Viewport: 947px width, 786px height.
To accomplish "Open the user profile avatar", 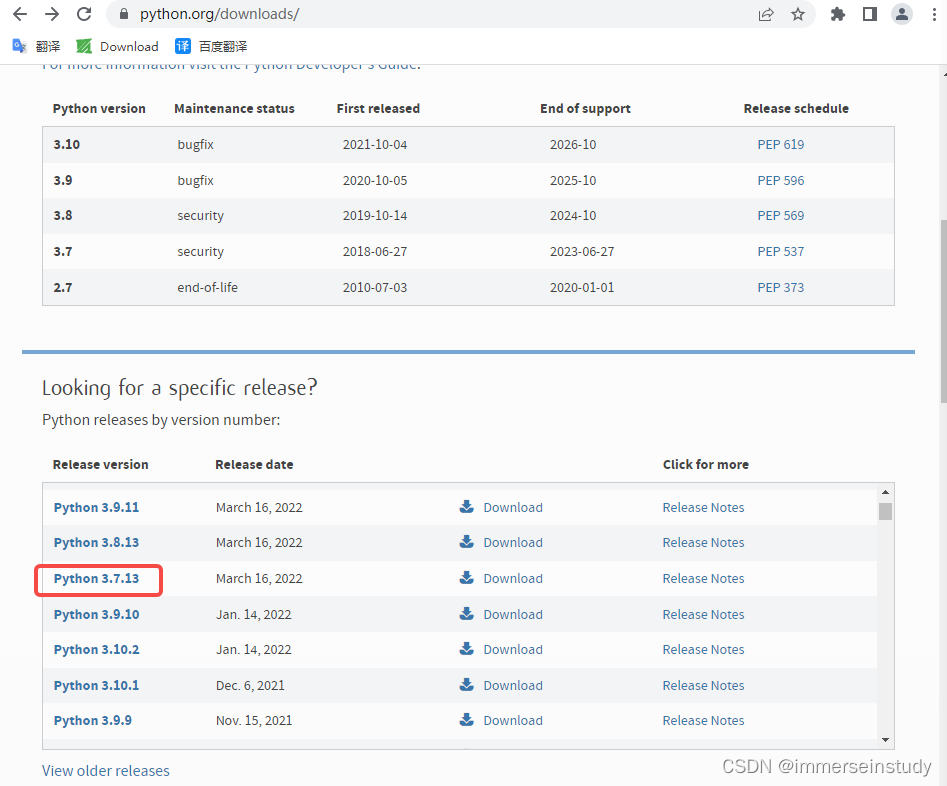I will click(902, 14).
